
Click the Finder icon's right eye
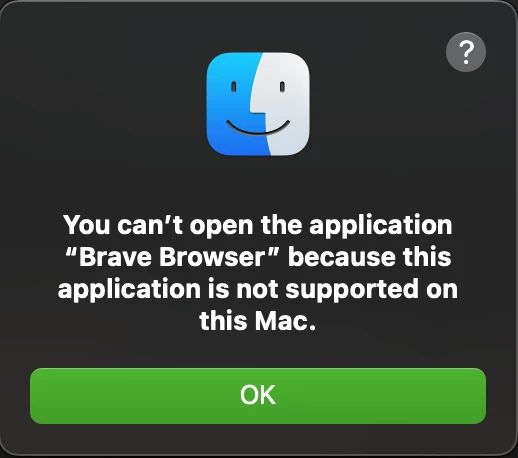[282, 87]
